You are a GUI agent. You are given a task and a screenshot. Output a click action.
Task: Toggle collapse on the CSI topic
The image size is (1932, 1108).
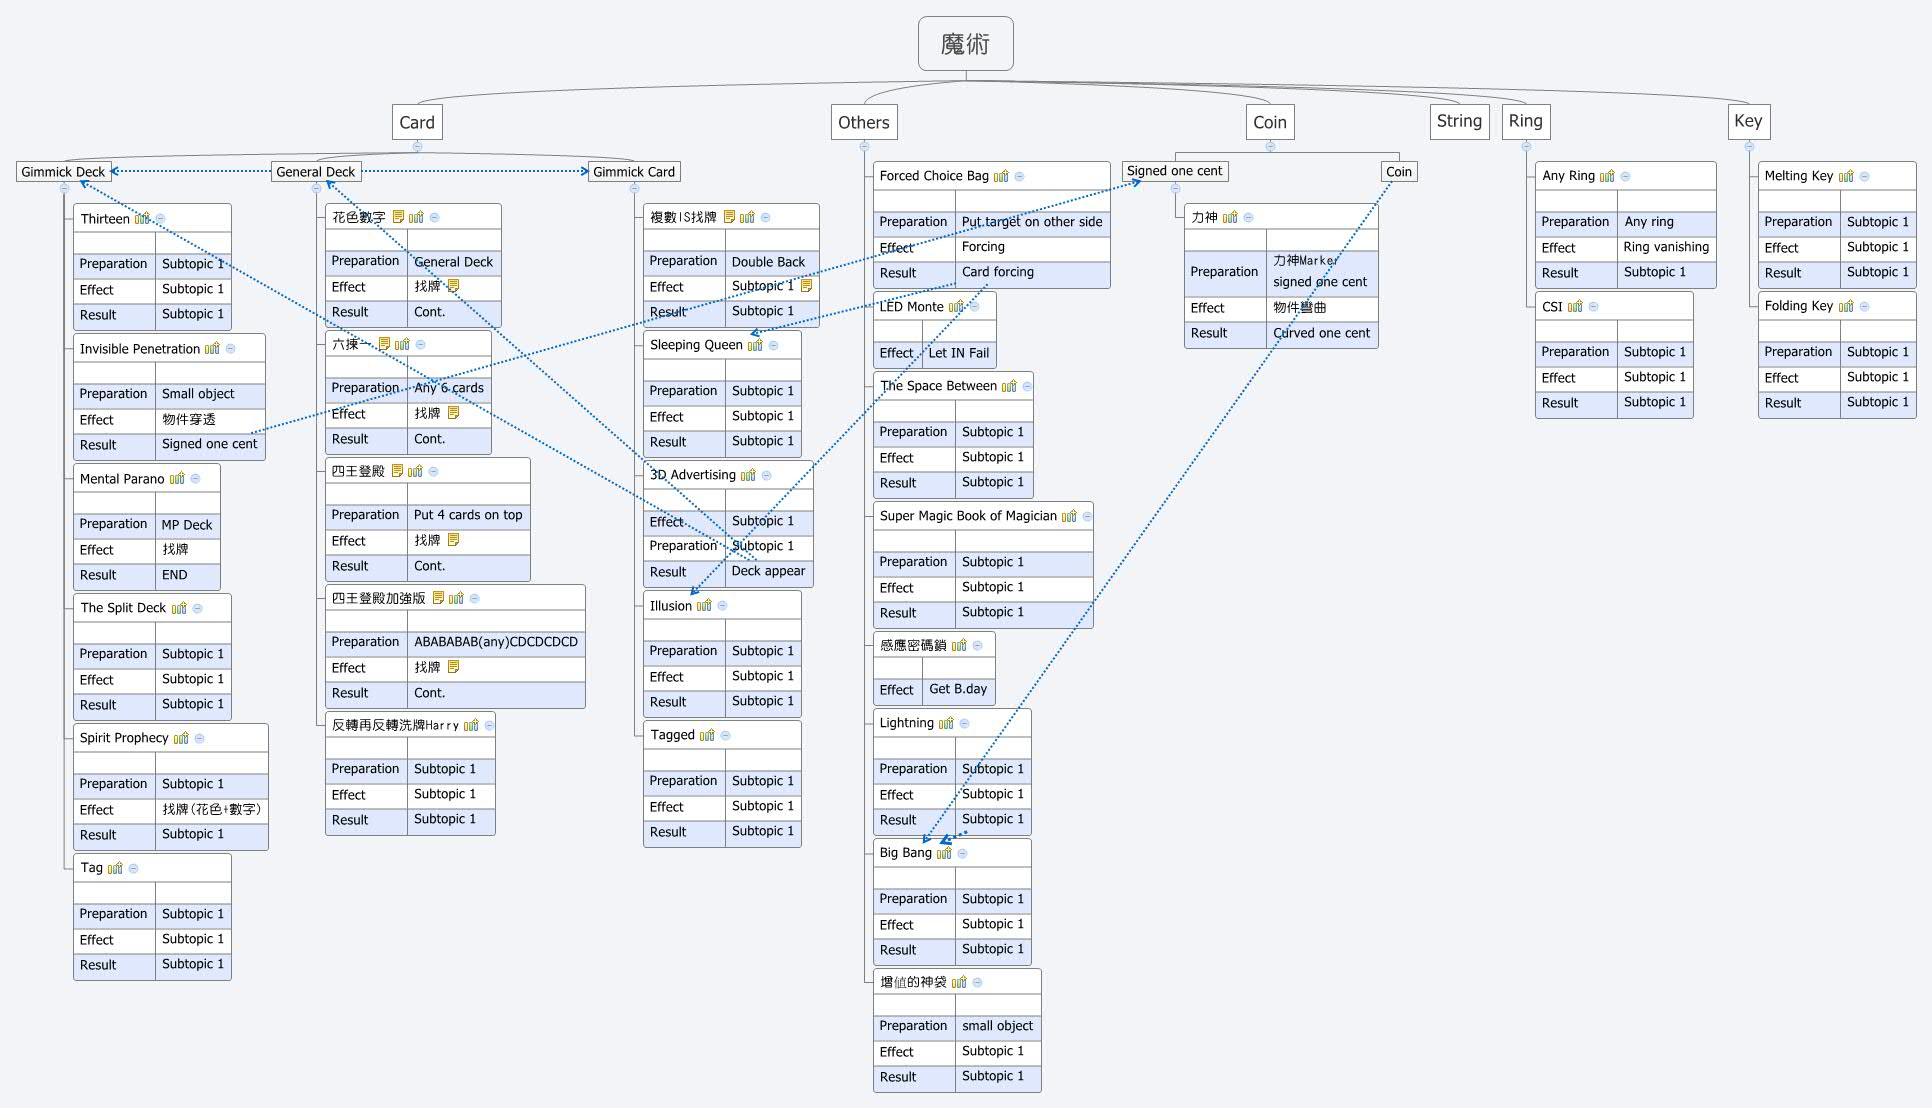point(1593,306)
